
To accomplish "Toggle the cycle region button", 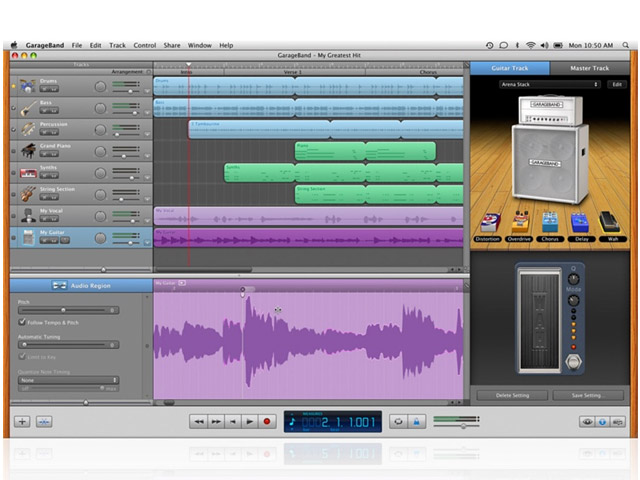I will [398, 421].
